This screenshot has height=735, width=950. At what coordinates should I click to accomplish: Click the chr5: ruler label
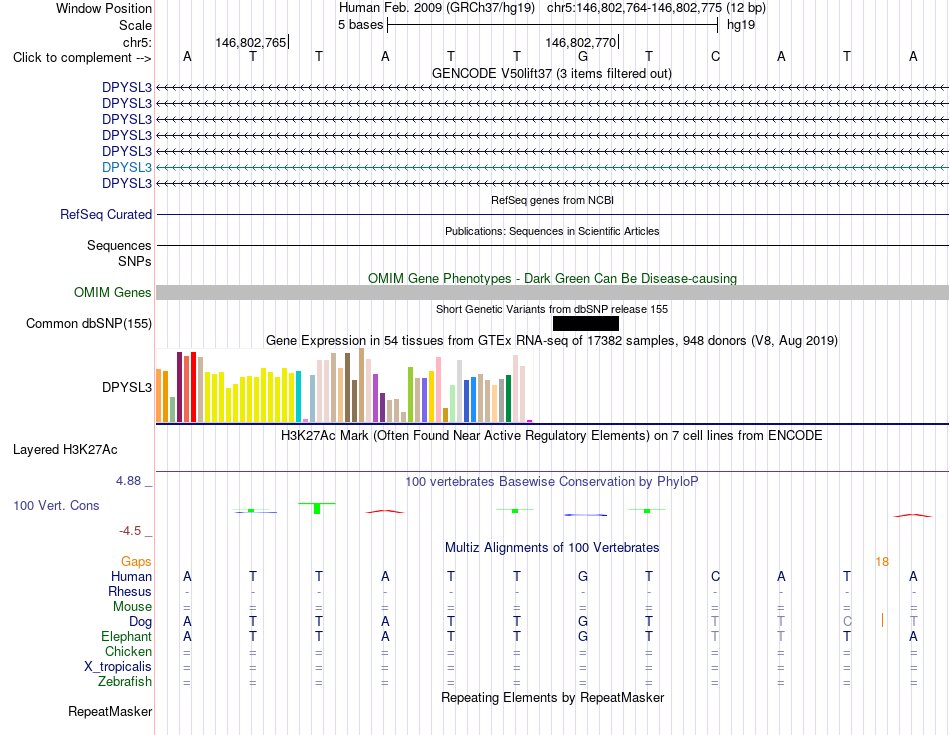(x=137, y=42)
